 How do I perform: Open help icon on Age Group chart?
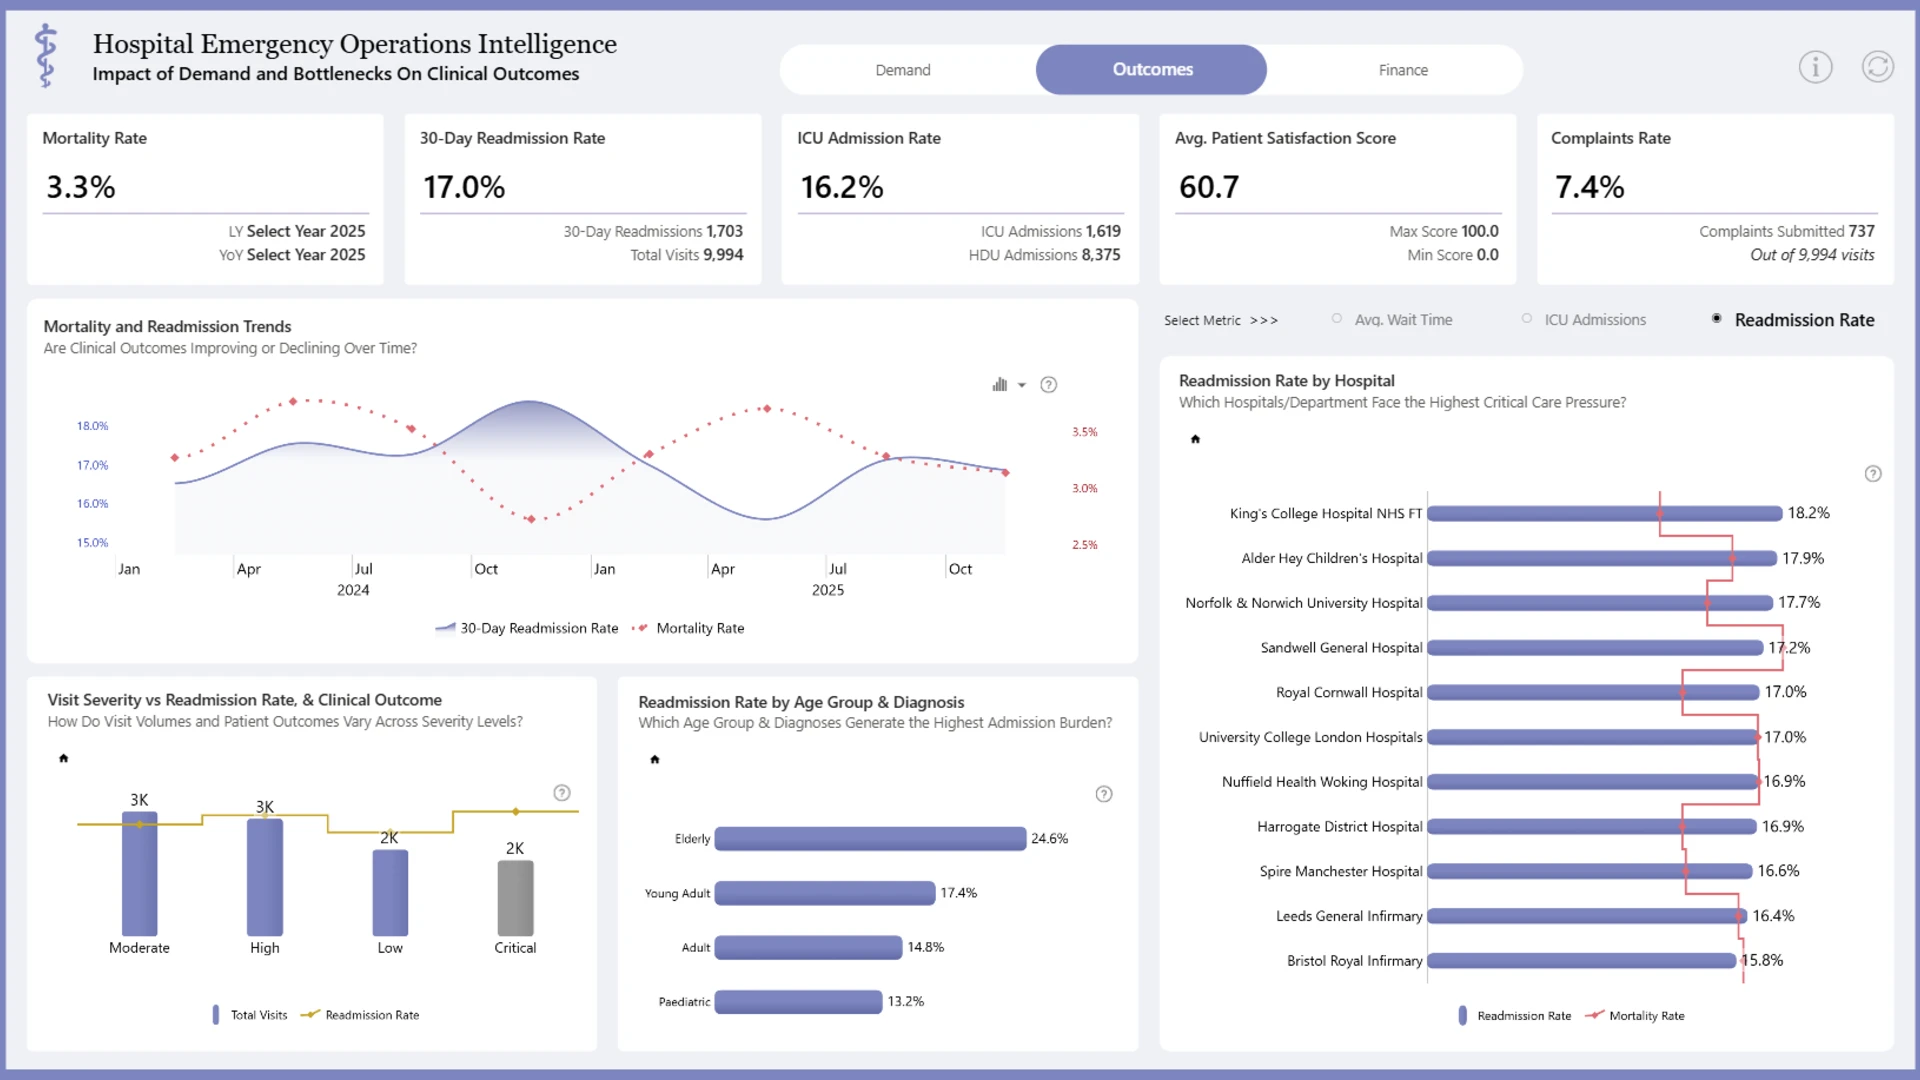(1104, 794)
